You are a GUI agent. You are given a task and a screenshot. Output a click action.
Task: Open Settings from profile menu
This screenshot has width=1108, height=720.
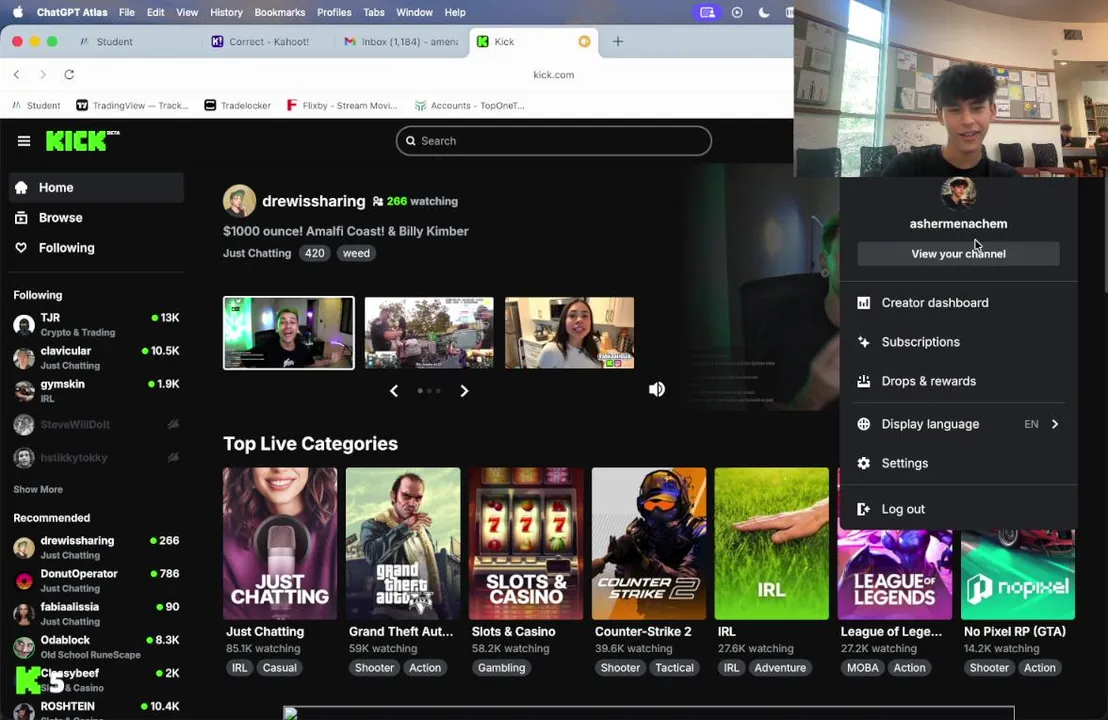point(958,464)
